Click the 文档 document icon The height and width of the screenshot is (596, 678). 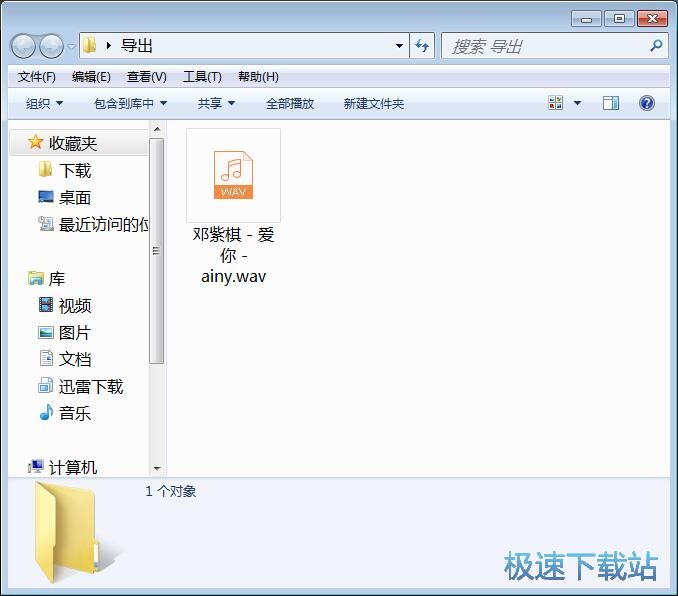(x=46, y=358)
